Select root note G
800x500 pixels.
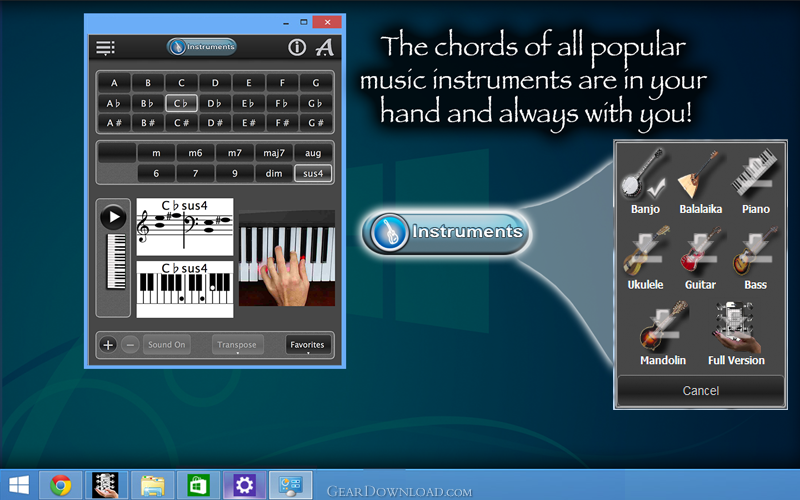pos(316,83)
